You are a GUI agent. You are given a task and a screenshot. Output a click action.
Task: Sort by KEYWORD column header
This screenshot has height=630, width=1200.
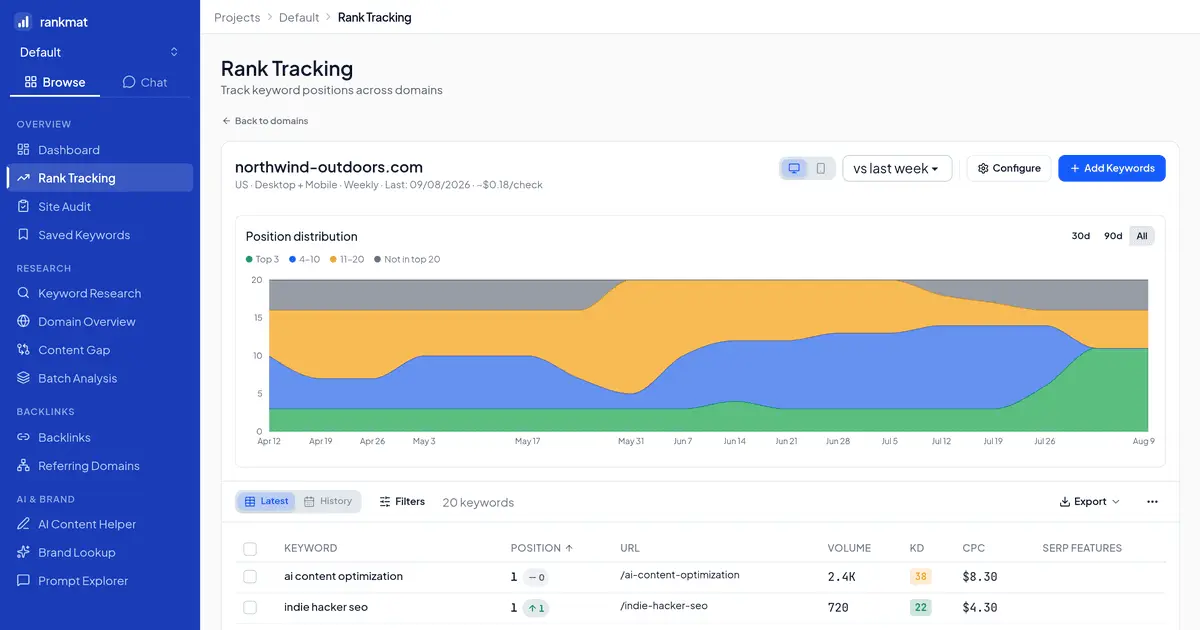[310, 548]
